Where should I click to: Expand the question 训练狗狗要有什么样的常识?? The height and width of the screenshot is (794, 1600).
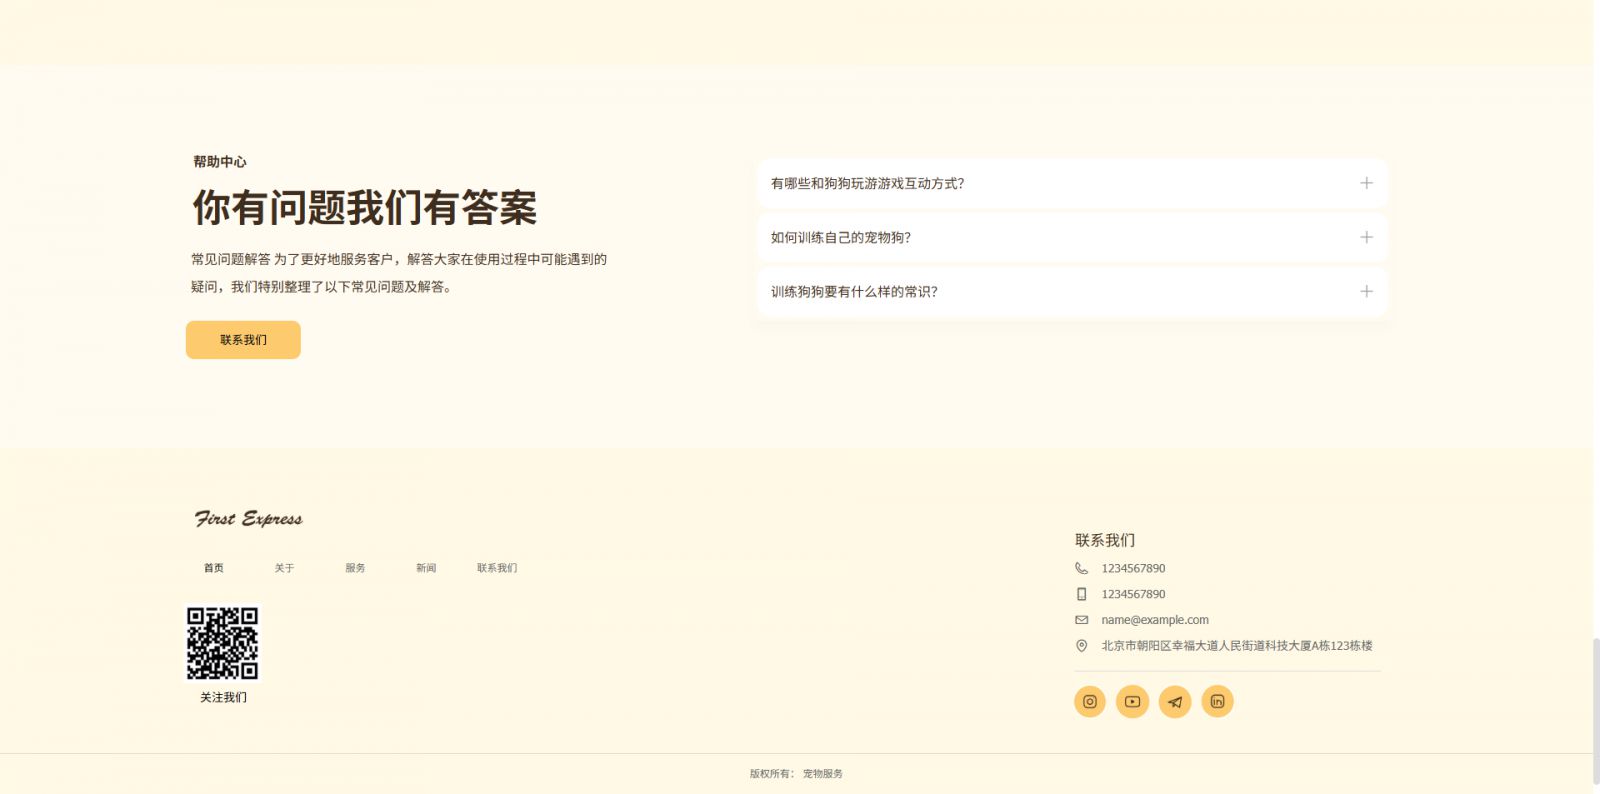pos(1073,291)
